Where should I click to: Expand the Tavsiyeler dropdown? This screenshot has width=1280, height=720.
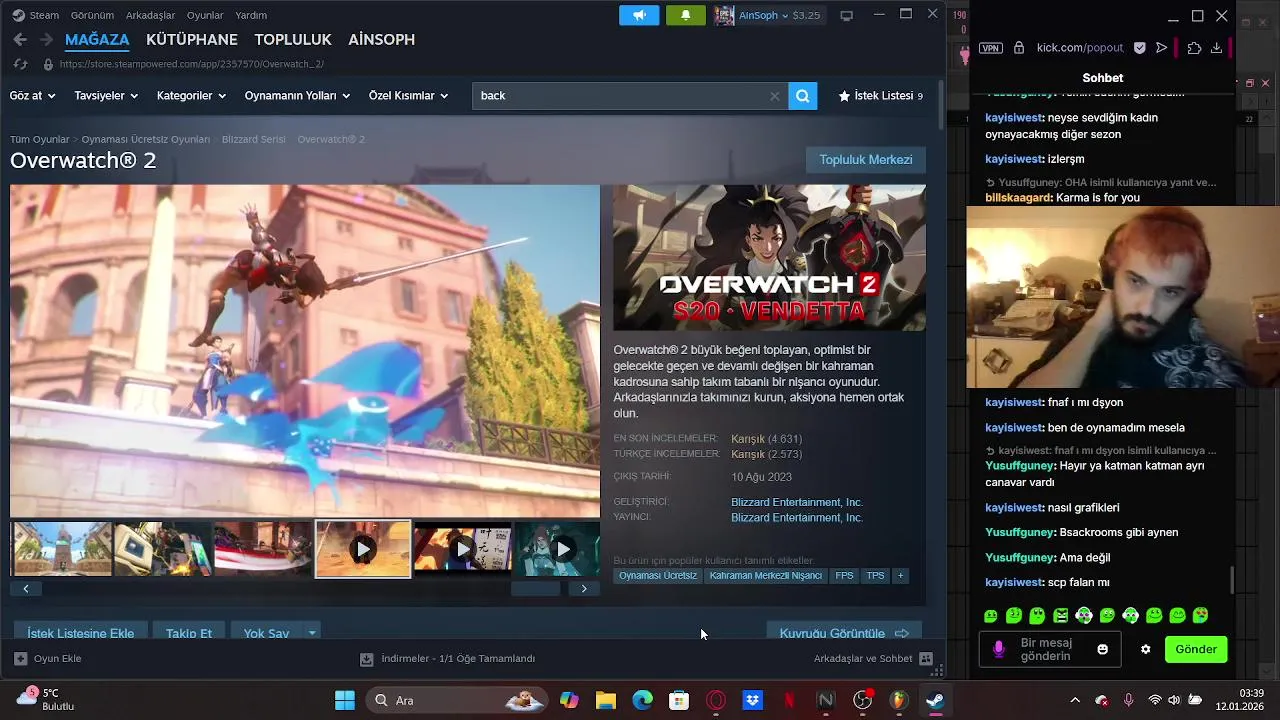[106, 96]
